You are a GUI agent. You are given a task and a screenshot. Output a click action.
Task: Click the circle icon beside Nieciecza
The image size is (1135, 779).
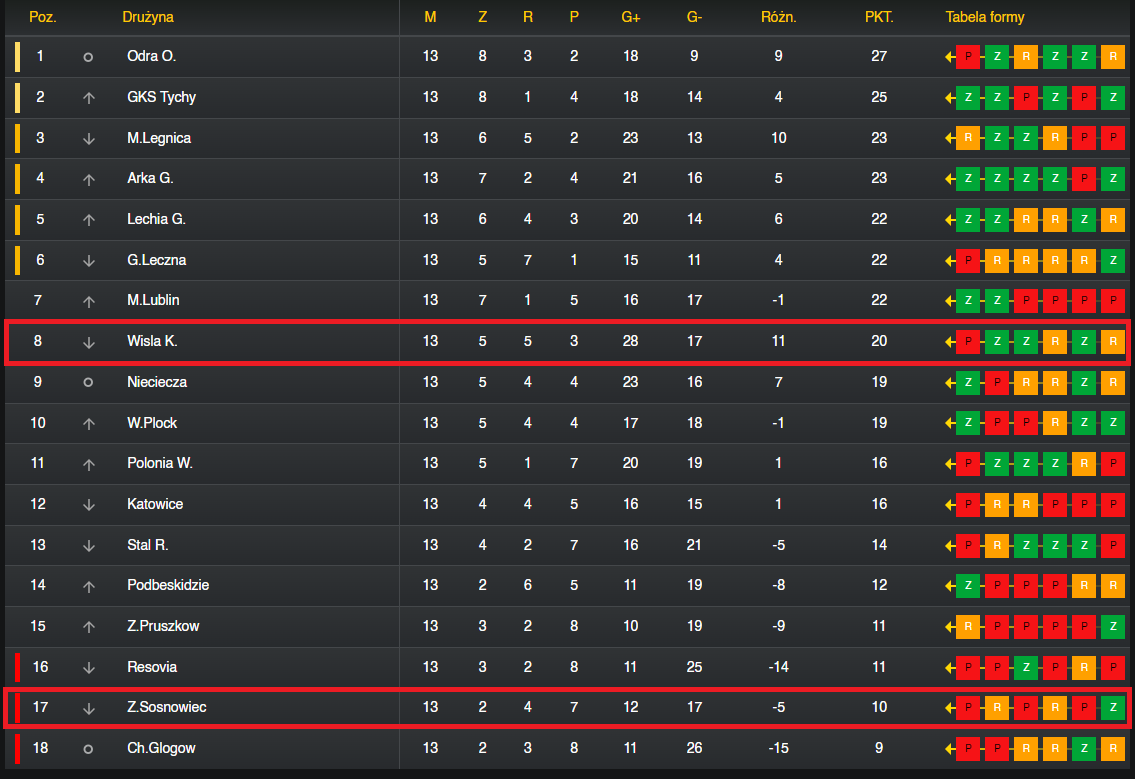[88, 382]
